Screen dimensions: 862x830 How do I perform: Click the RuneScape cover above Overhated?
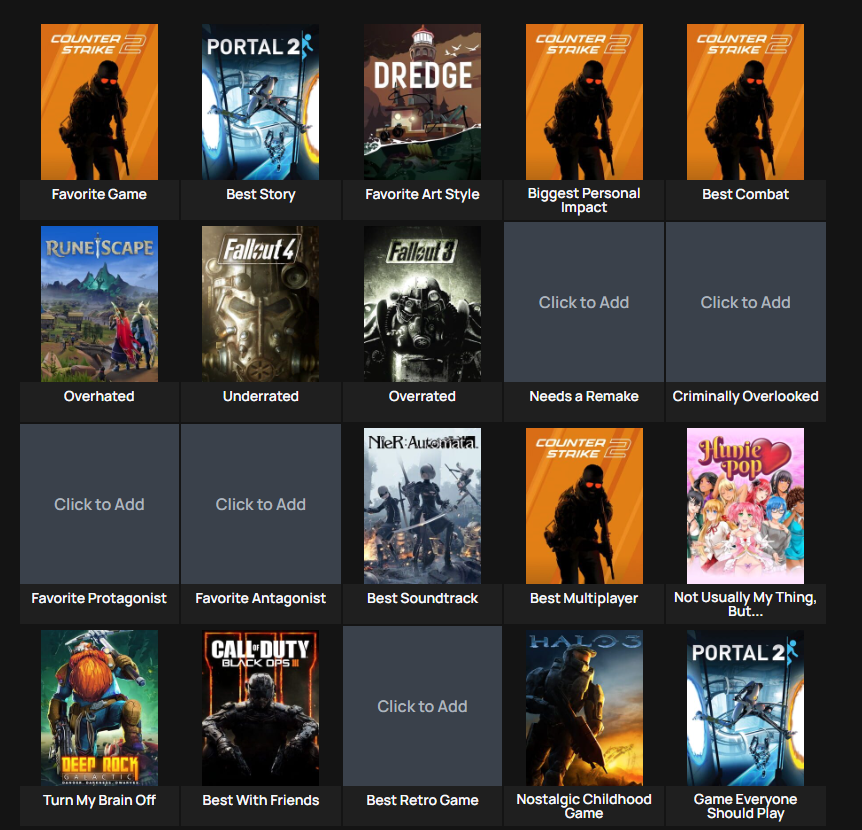click(100, 304)
